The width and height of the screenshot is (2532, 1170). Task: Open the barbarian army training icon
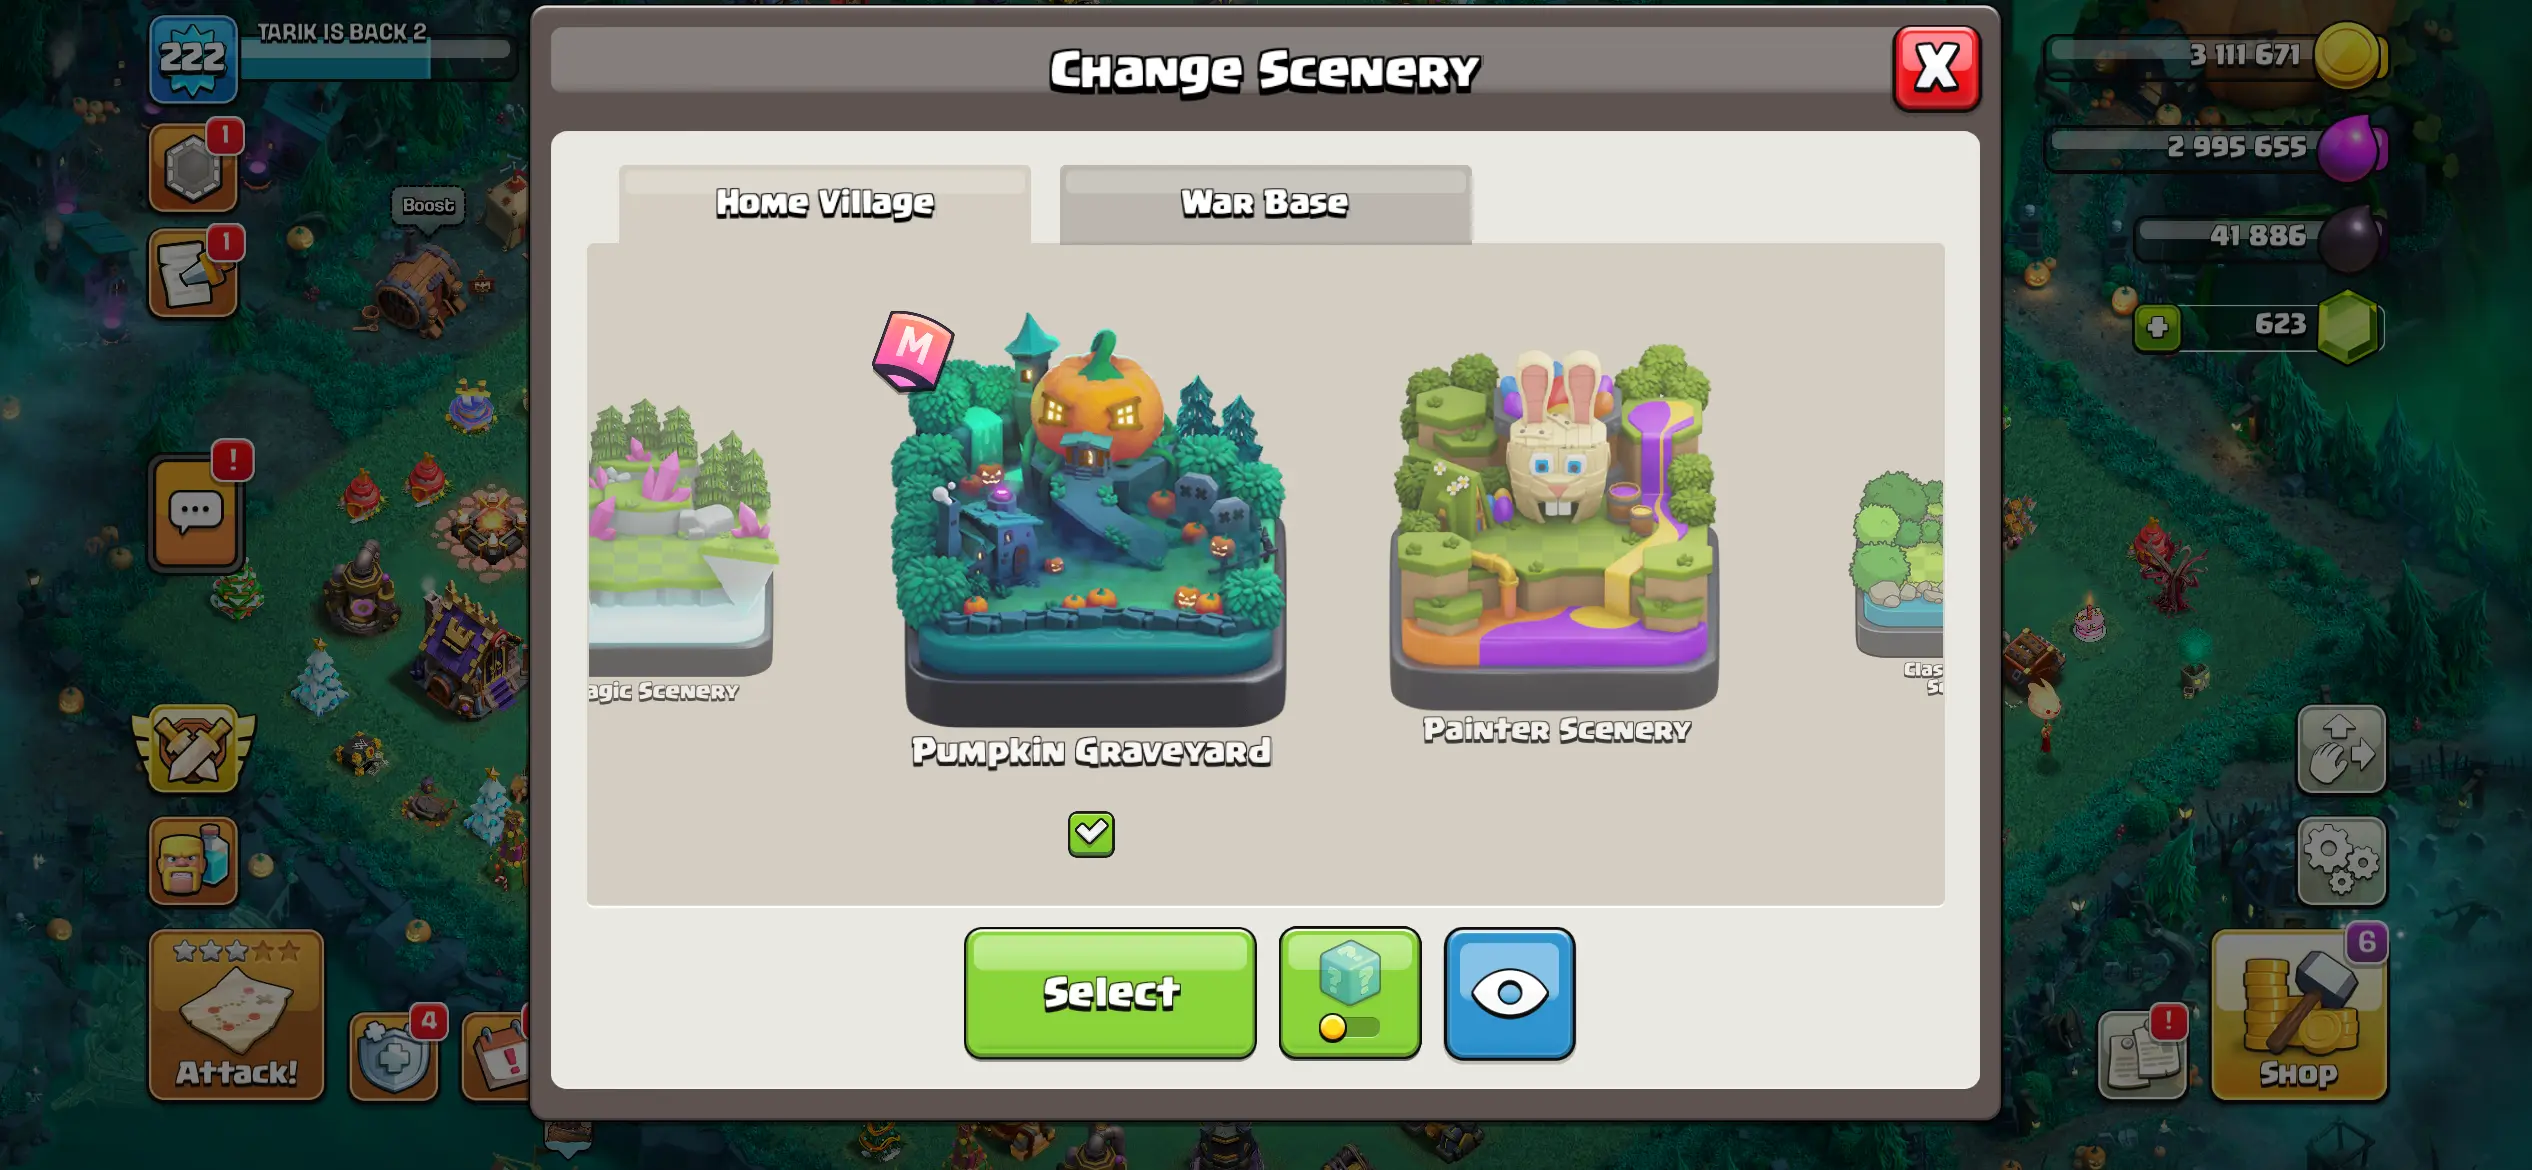(x=194, y=860)
